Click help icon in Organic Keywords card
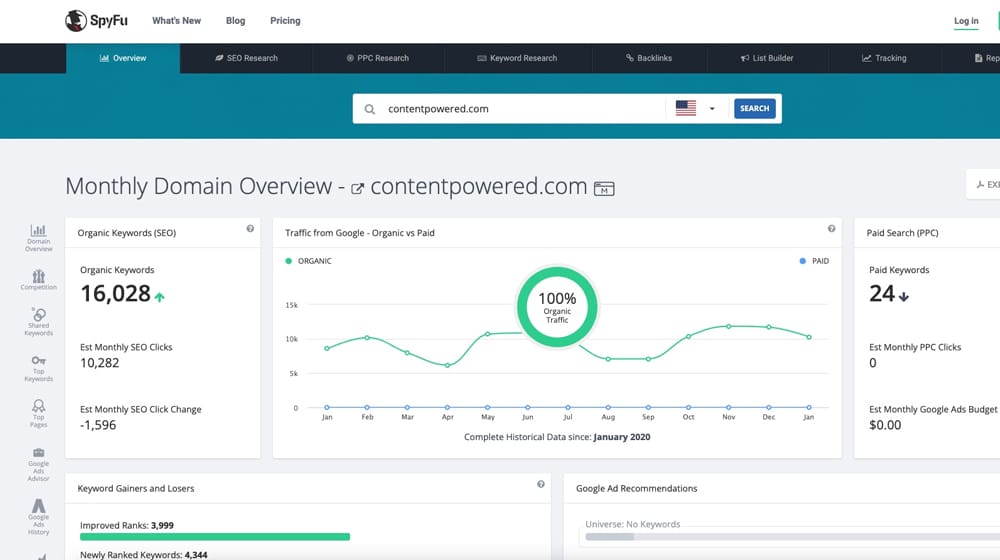The width and height of the screenshot is (1000, 560). 250,228
